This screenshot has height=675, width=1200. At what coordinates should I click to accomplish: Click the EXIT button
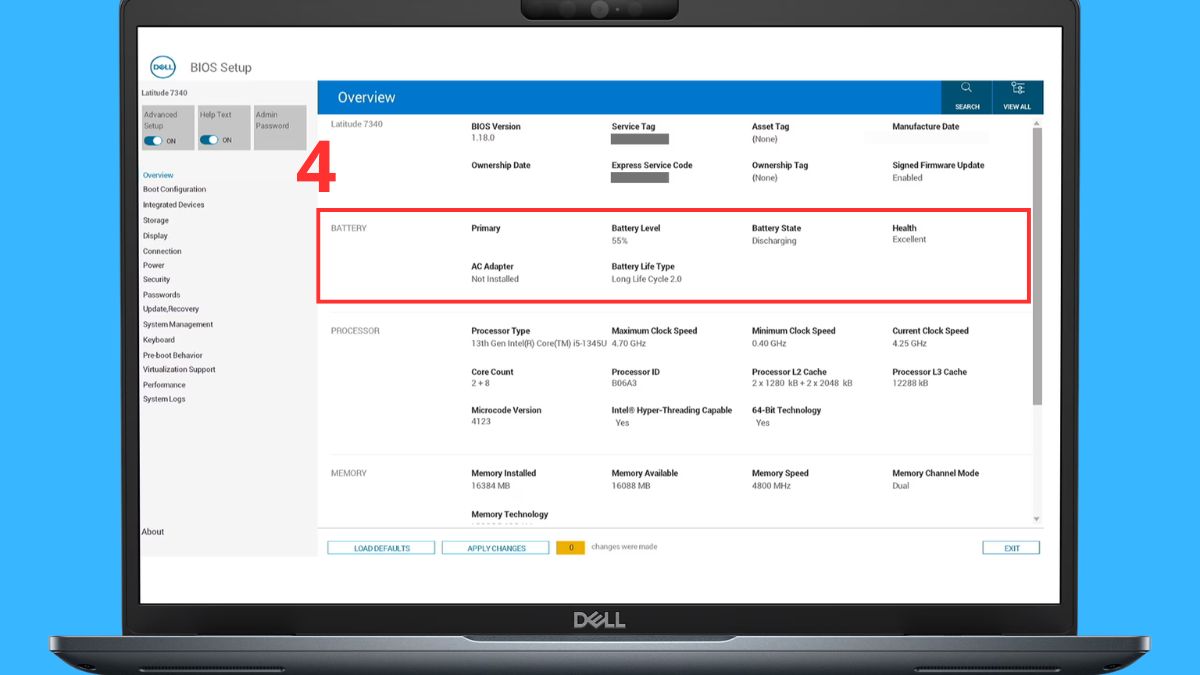1012,548
